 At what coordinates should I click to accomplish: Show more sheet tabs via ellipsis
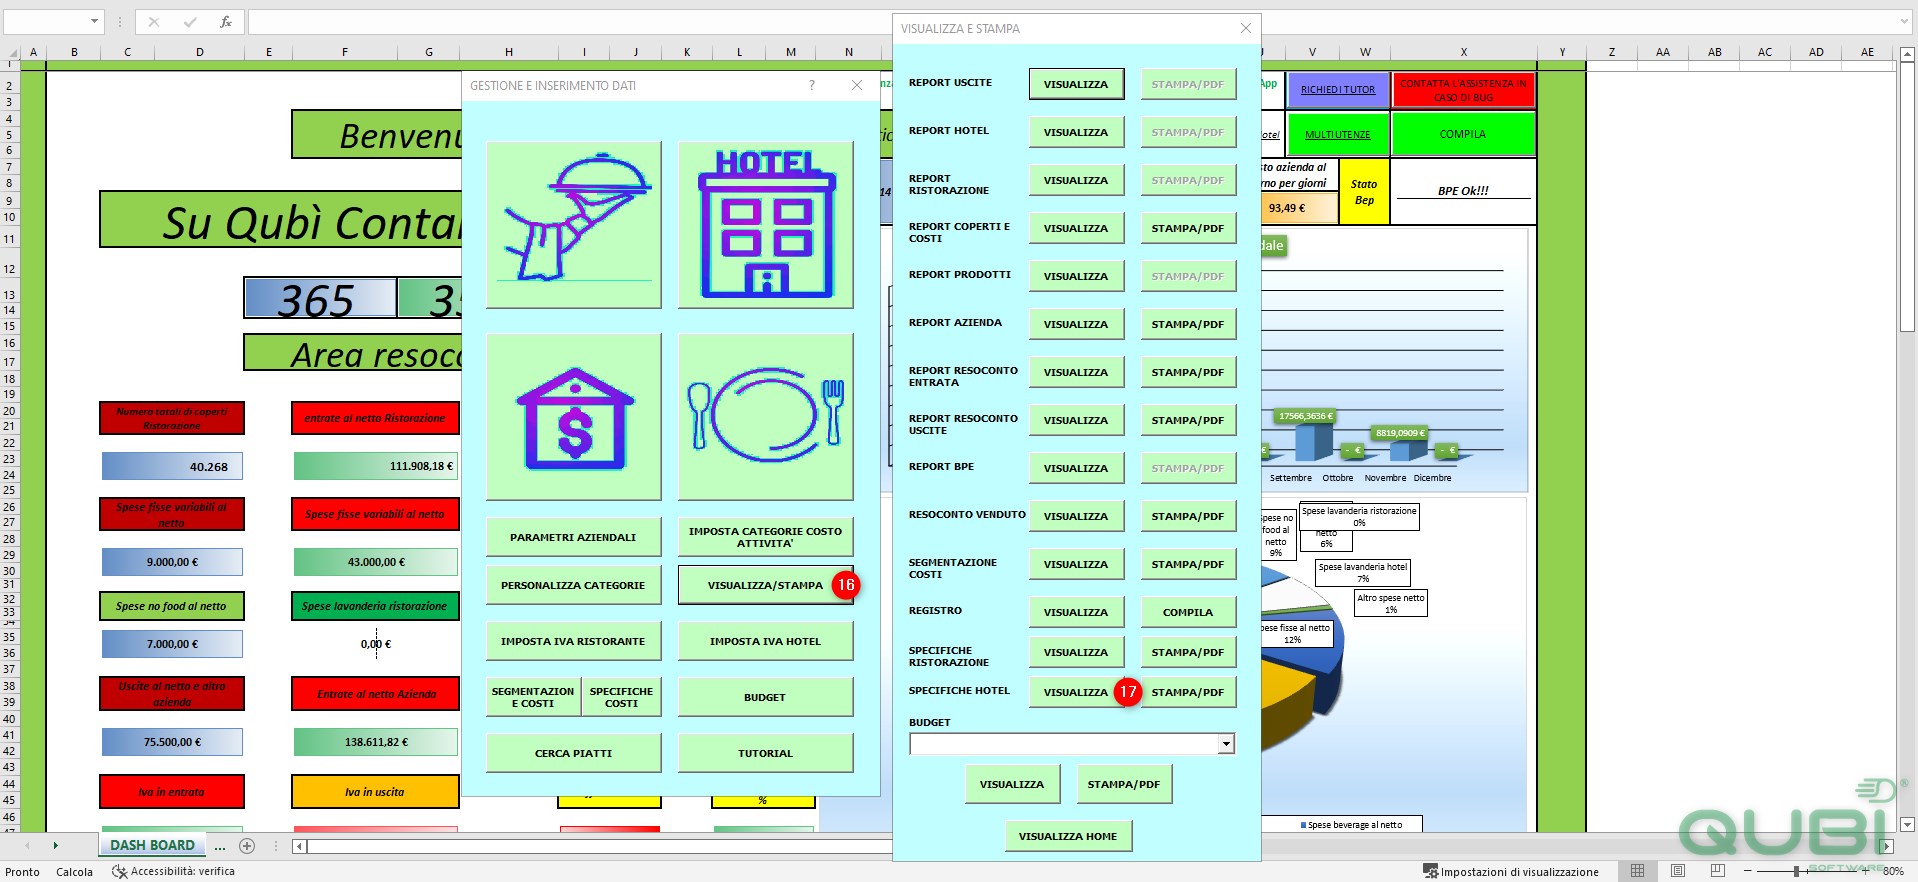220,846
